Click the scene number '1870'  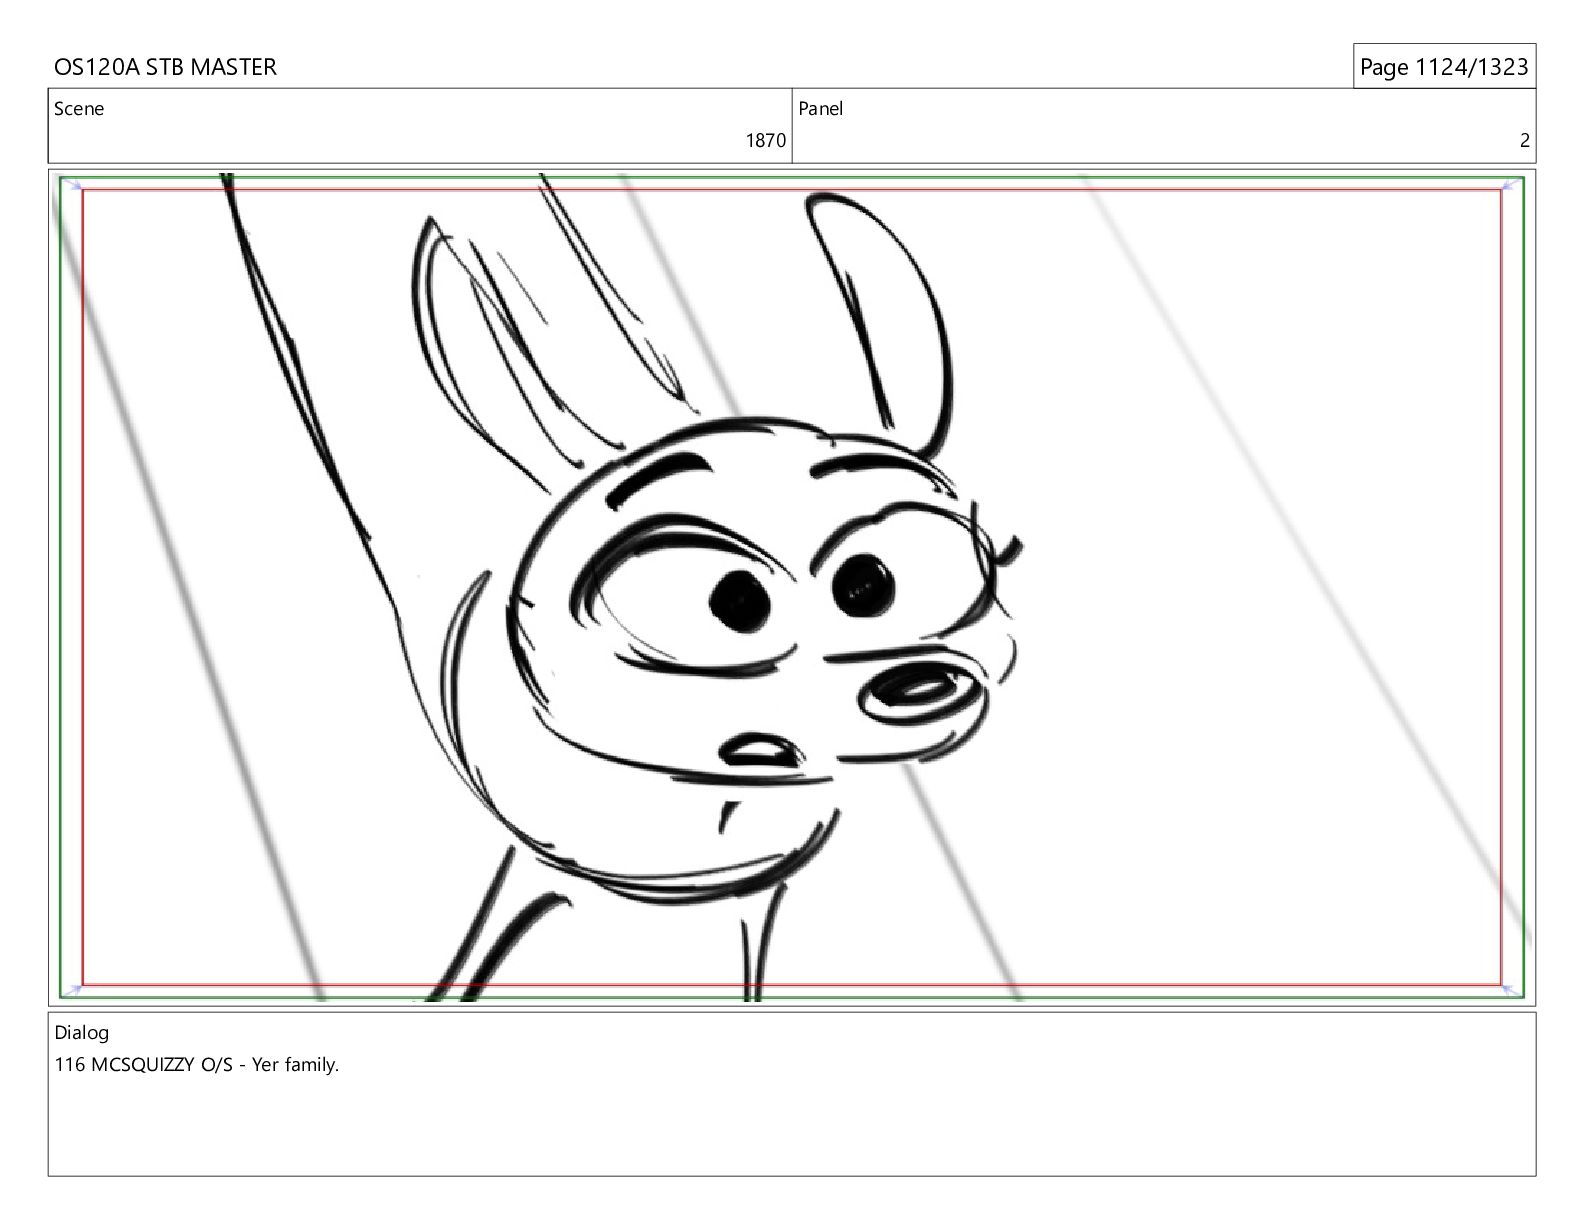[x=766, y=141]
